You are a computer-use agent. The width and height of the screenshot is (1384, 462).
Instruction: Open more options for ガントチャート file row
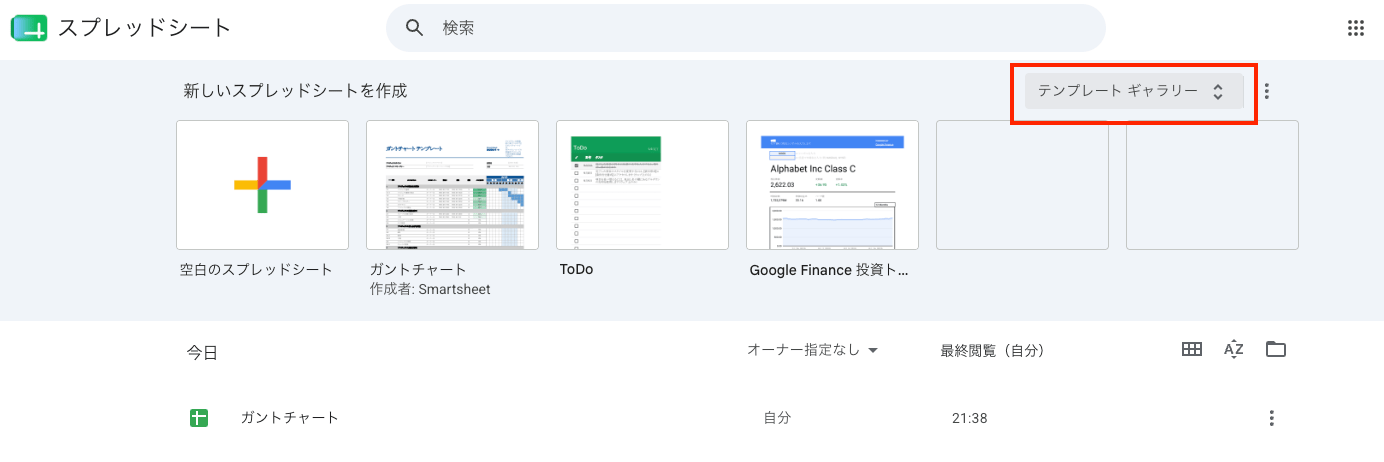pyautogui.click(x=1271, y=418)
